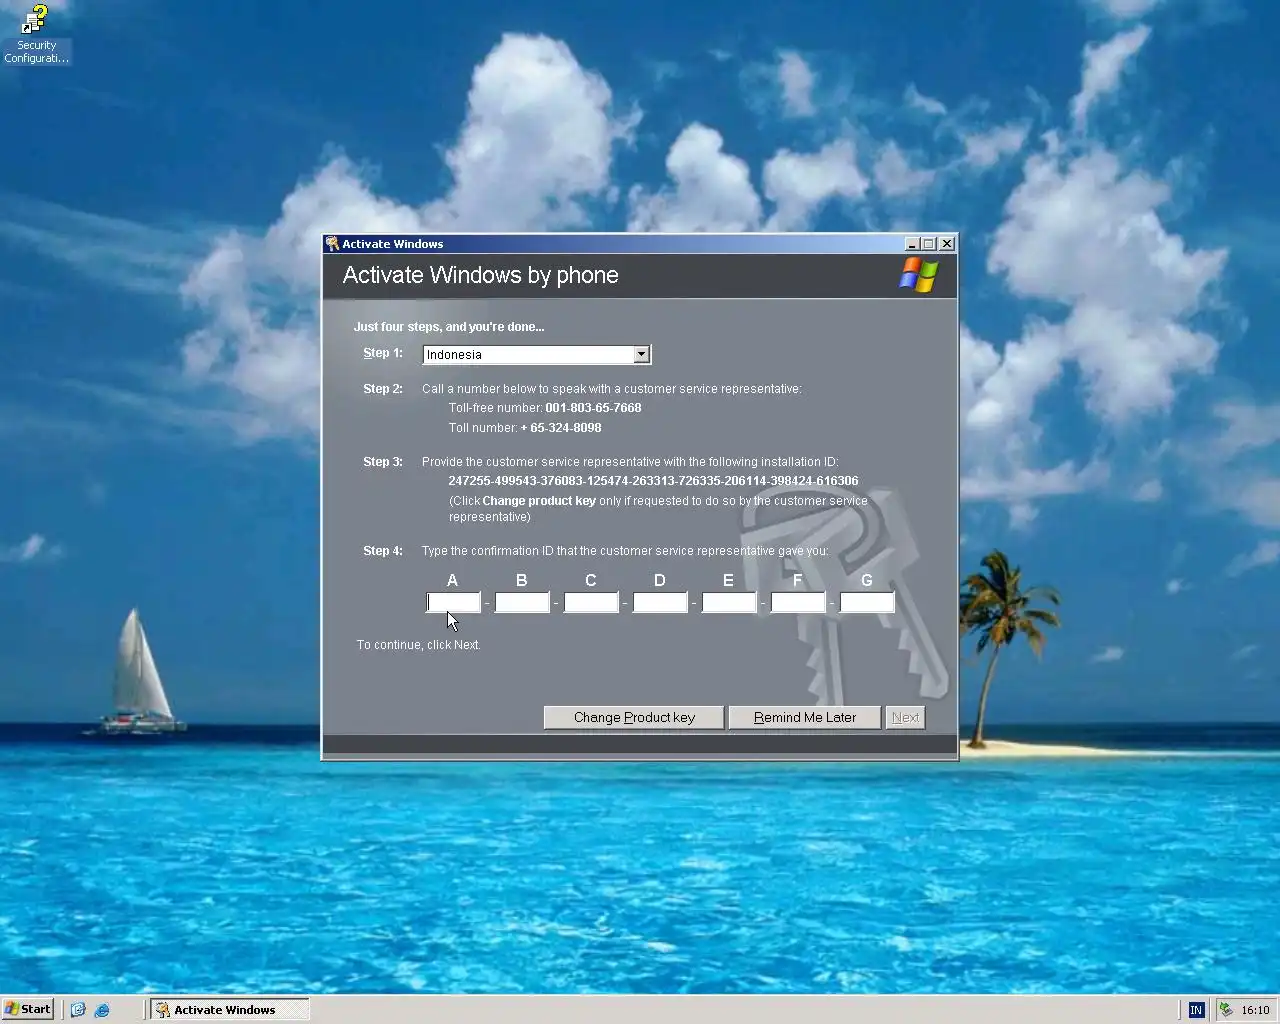The image size is (1280, 1024).
Task: Open the Start menu
Action: [28, 1009]
